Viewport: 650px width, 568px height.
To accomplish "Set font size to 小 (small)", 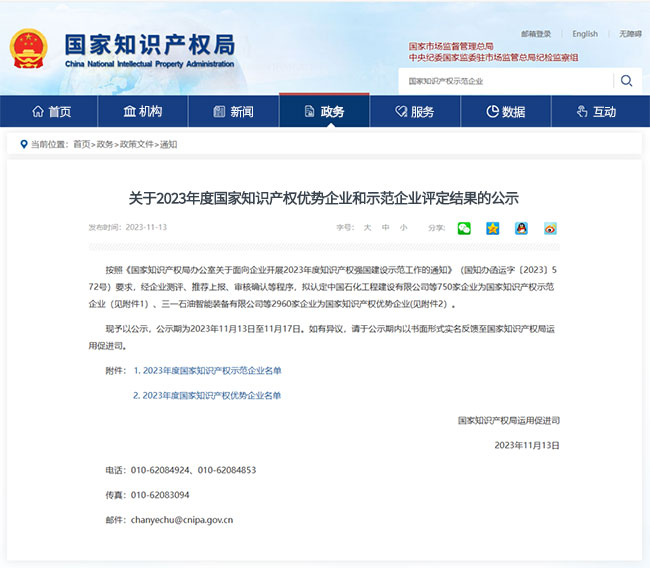I will [x=403, y=228].
